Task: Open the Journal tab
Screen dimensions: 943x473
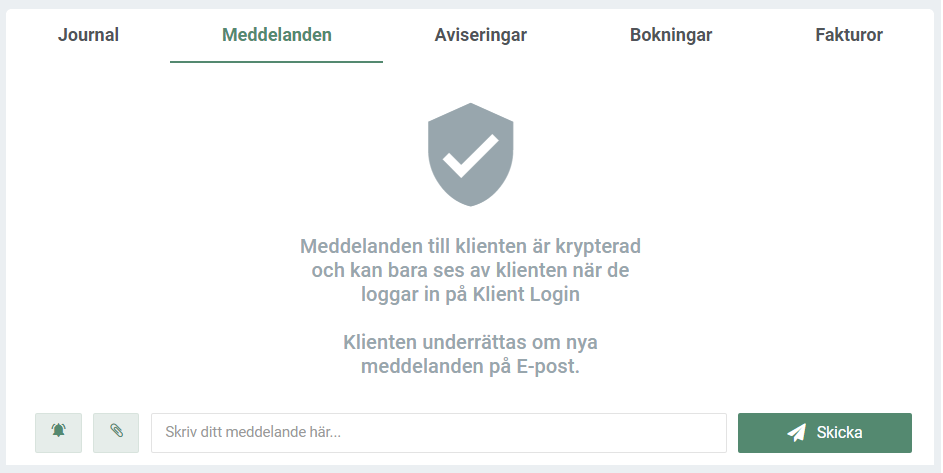Action: (x=88, y=35)
